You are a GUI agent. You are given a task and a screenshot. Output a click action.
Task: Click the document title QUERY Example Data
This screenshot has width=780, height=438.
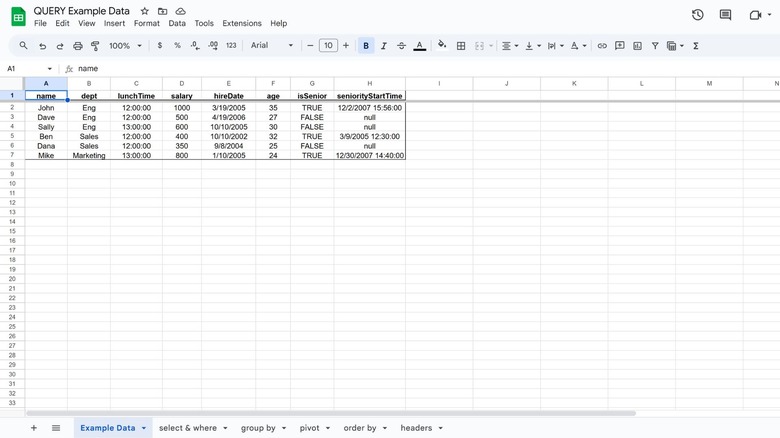tap(82, 11)
